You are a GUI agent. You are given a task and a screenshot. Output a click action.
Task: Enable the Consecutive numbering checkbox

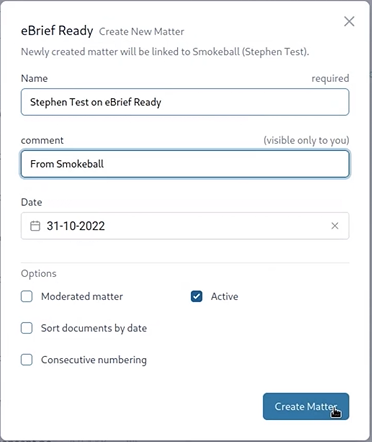(27, 360)
